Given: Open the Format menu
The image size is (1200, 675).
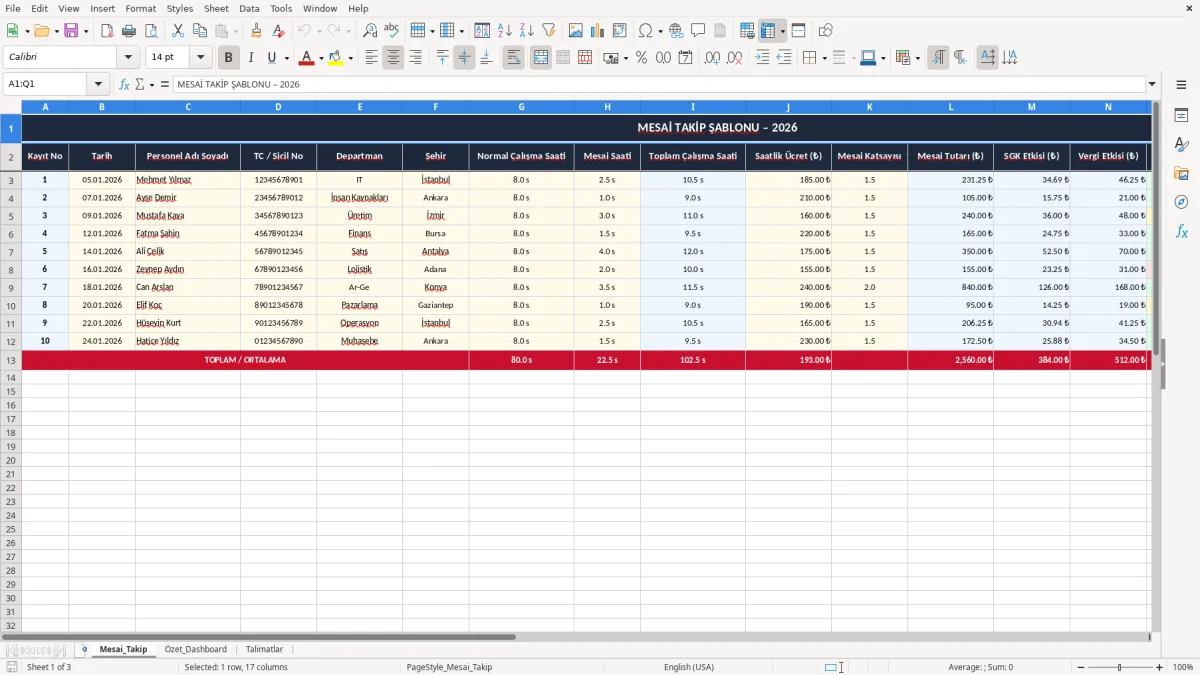Looking at the screenshot, I should (140, 8).
